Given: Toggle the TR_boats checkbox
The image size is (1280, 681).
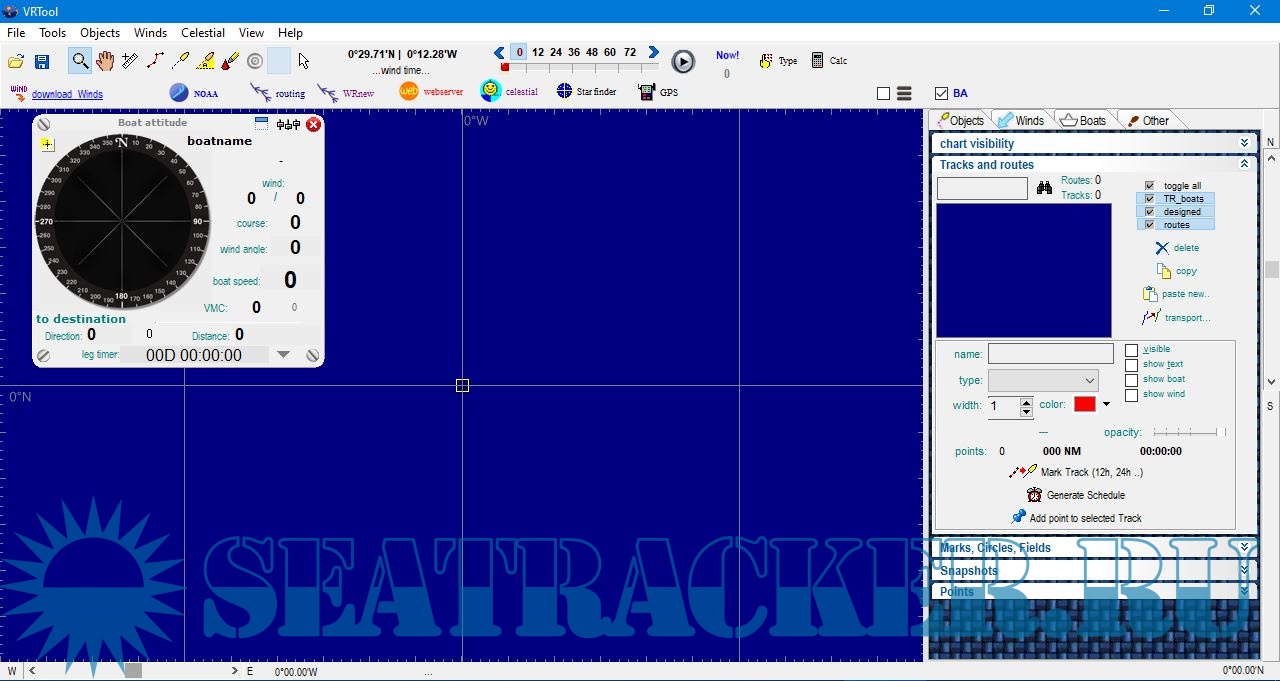Looking at the screenshot, I should pyautogui.click(x=1150, y=199).
